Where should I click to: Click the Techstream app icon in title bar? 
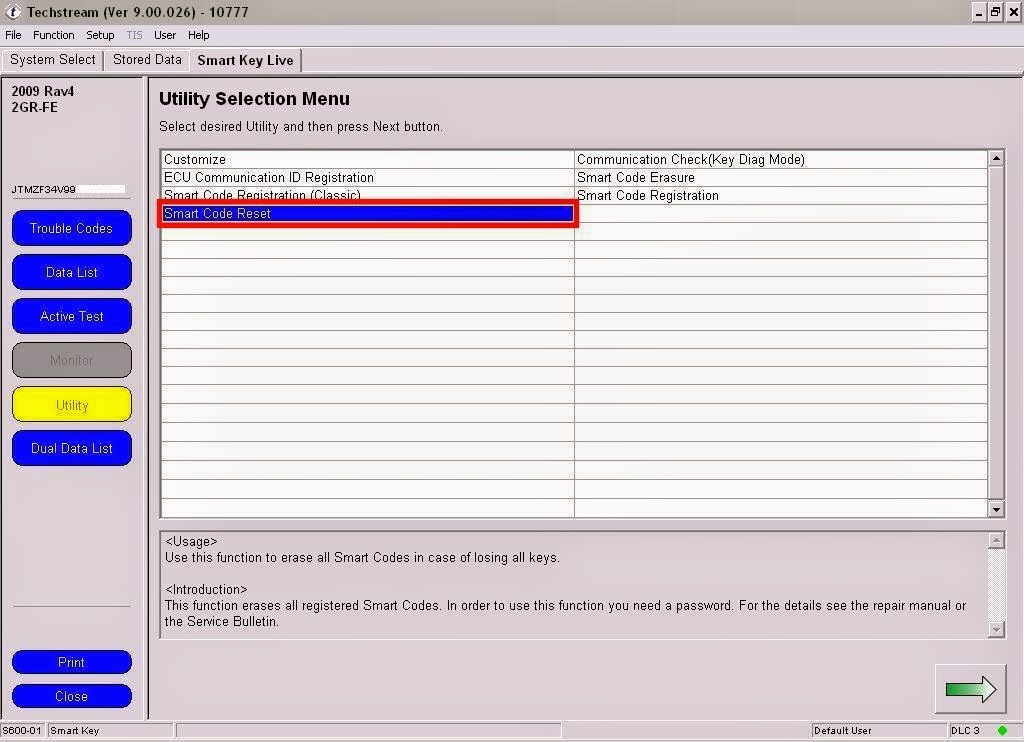13,12
